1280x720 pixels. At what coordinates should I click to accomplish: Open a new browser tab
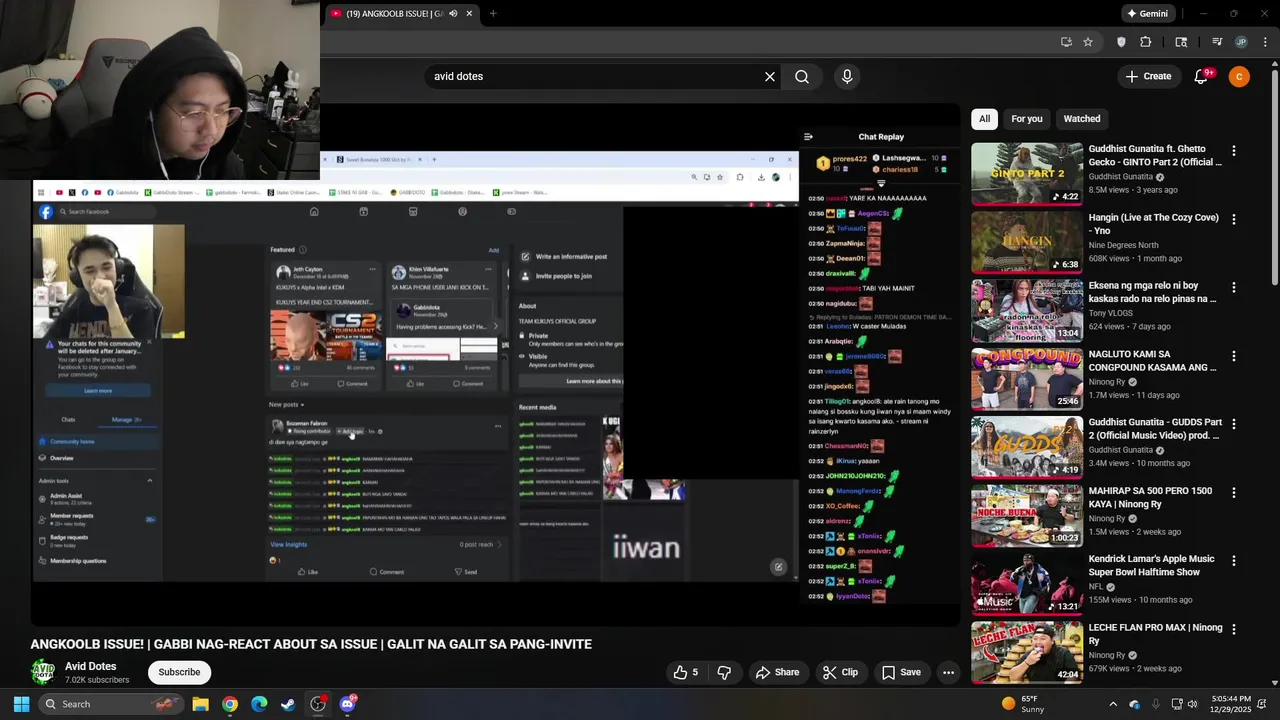(493, 14)
